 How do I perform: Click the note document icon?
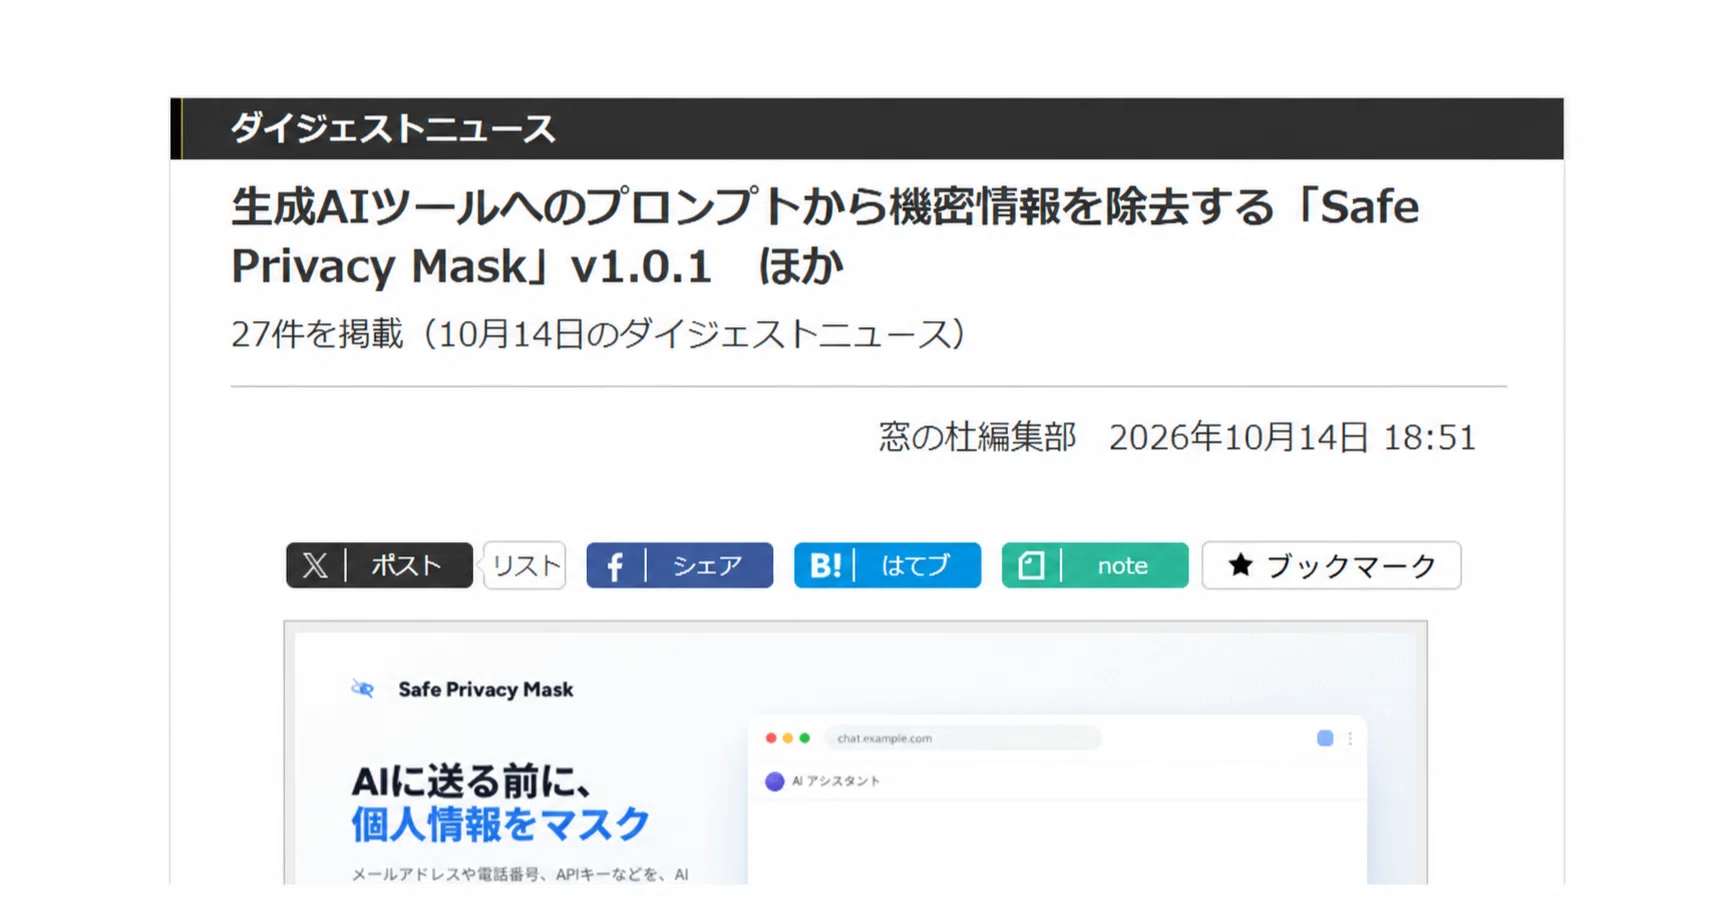tap(1031, 566)
